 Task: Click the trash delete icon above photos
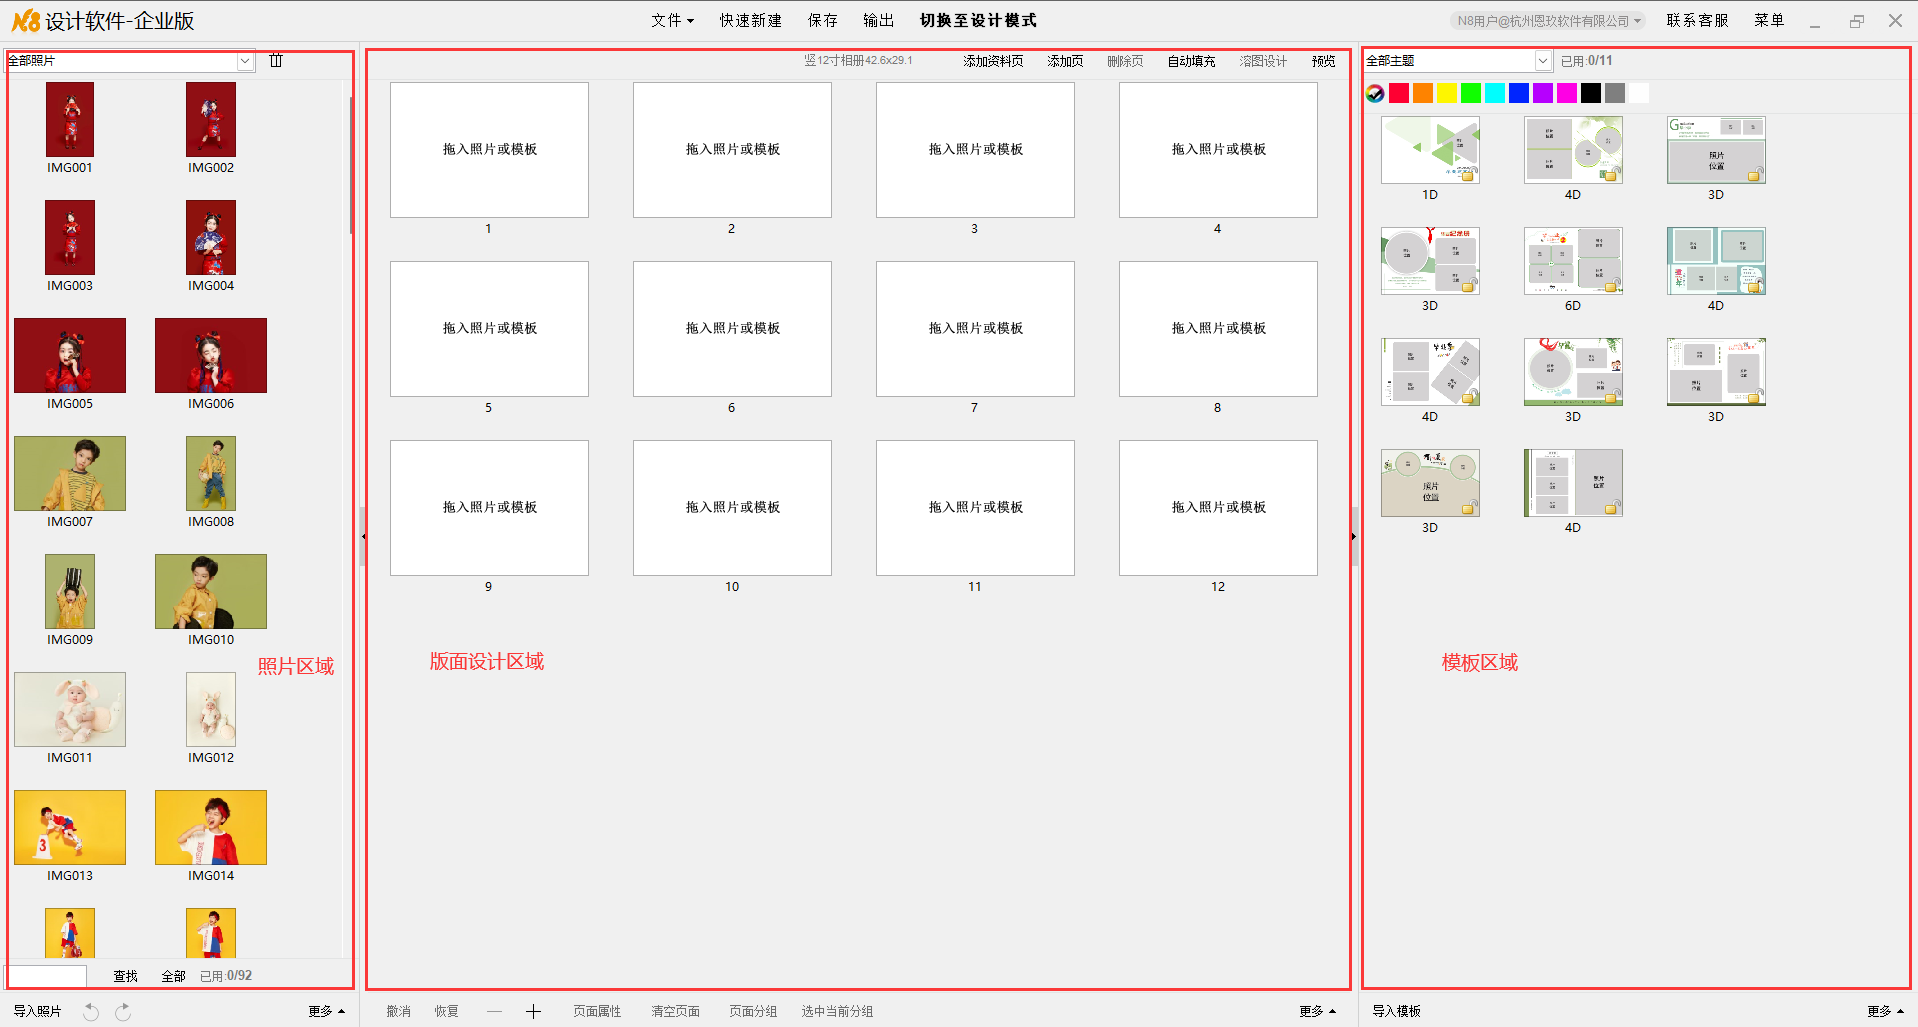tap(277, 61)
